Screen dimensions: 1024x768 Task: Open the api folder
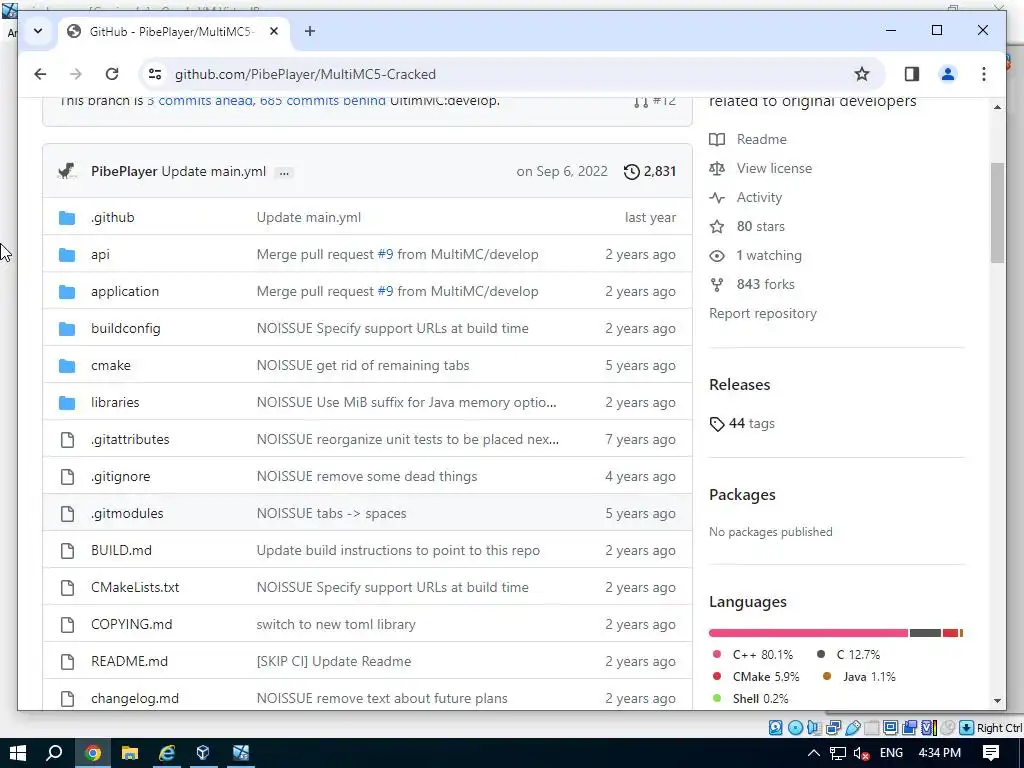(x=100, y=255)
